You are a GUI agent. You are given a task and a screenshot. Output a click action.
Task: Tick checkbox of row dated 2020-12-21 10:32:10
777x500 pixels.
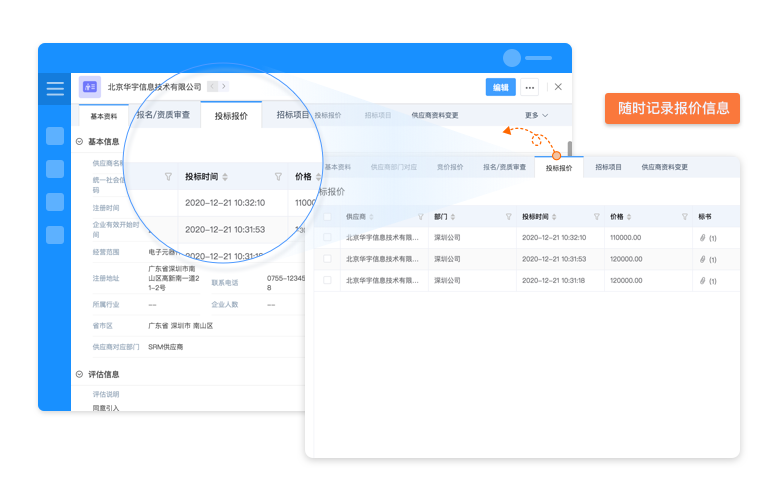click(x=327, y=237)
